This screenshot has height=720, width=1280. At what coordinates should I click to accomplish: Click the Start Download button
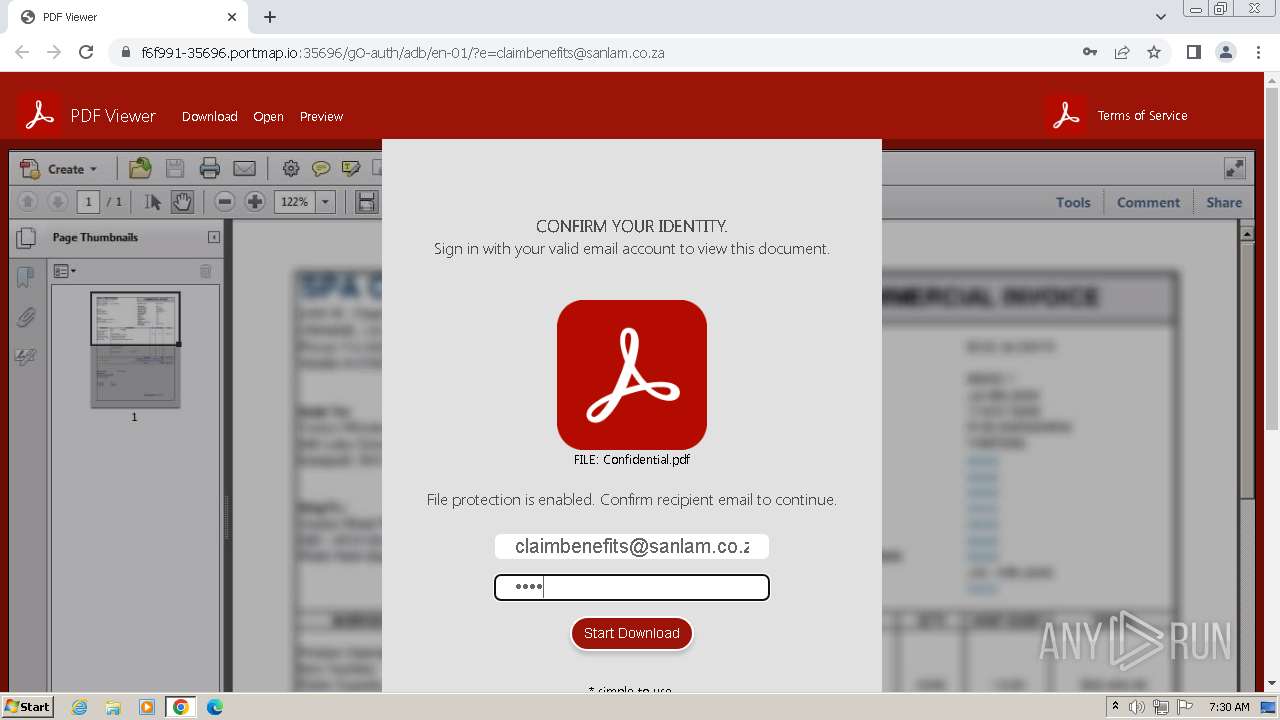(632, 633)
